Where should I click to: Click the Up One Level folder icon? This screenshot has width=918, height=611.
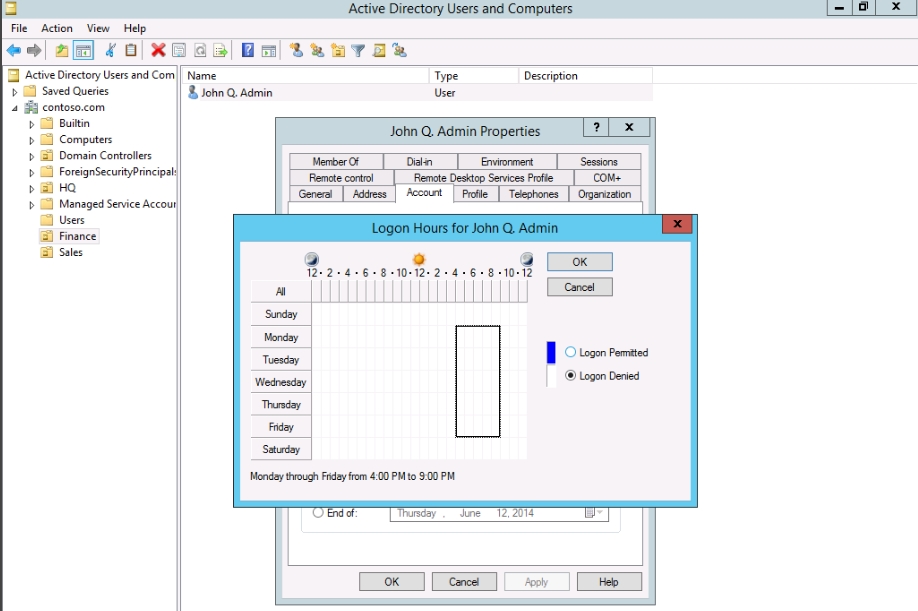point(62,50)
